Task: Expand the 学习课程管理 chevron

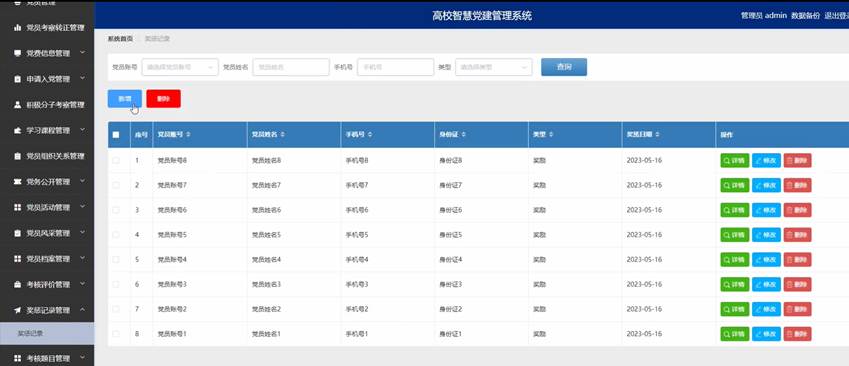Action: [x=83, y=130]
